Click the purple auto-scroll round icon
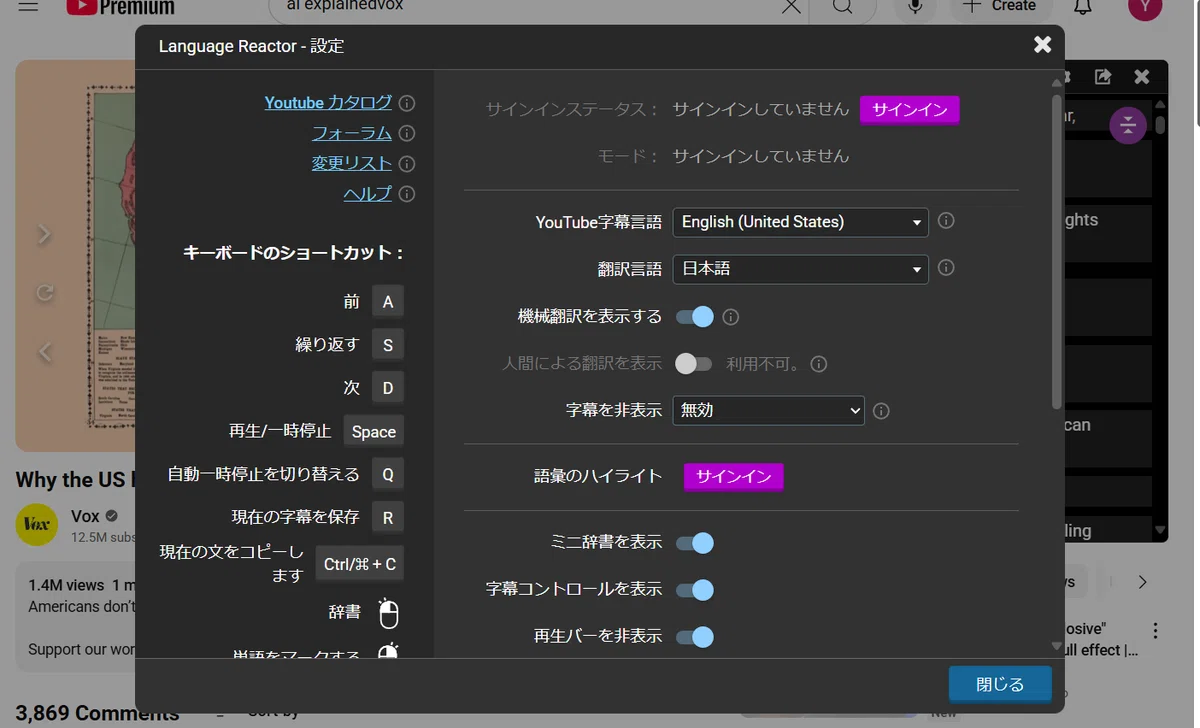 [1128, 125]
